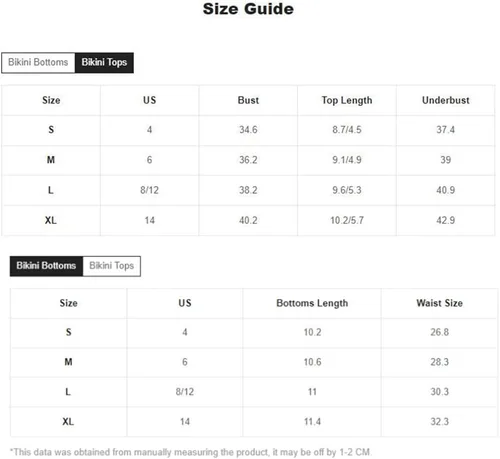Click the Bust column header

click(248, 100)
